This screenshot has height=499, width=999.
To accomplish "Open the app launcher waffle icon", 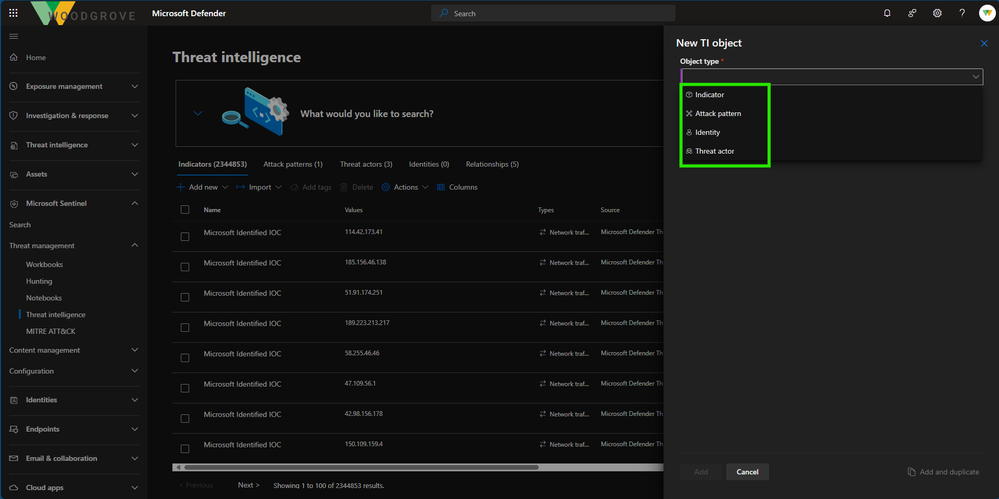I will point(13,13).
